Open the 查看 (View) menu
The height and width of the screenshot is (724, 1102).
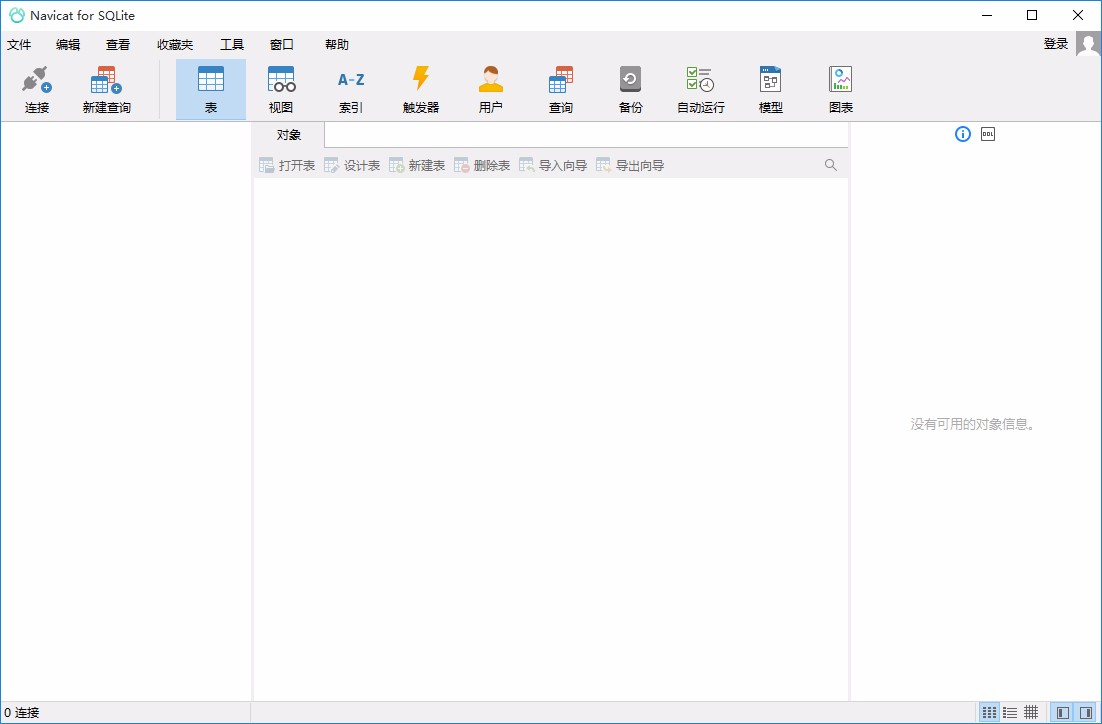click(x=118, y=44)
